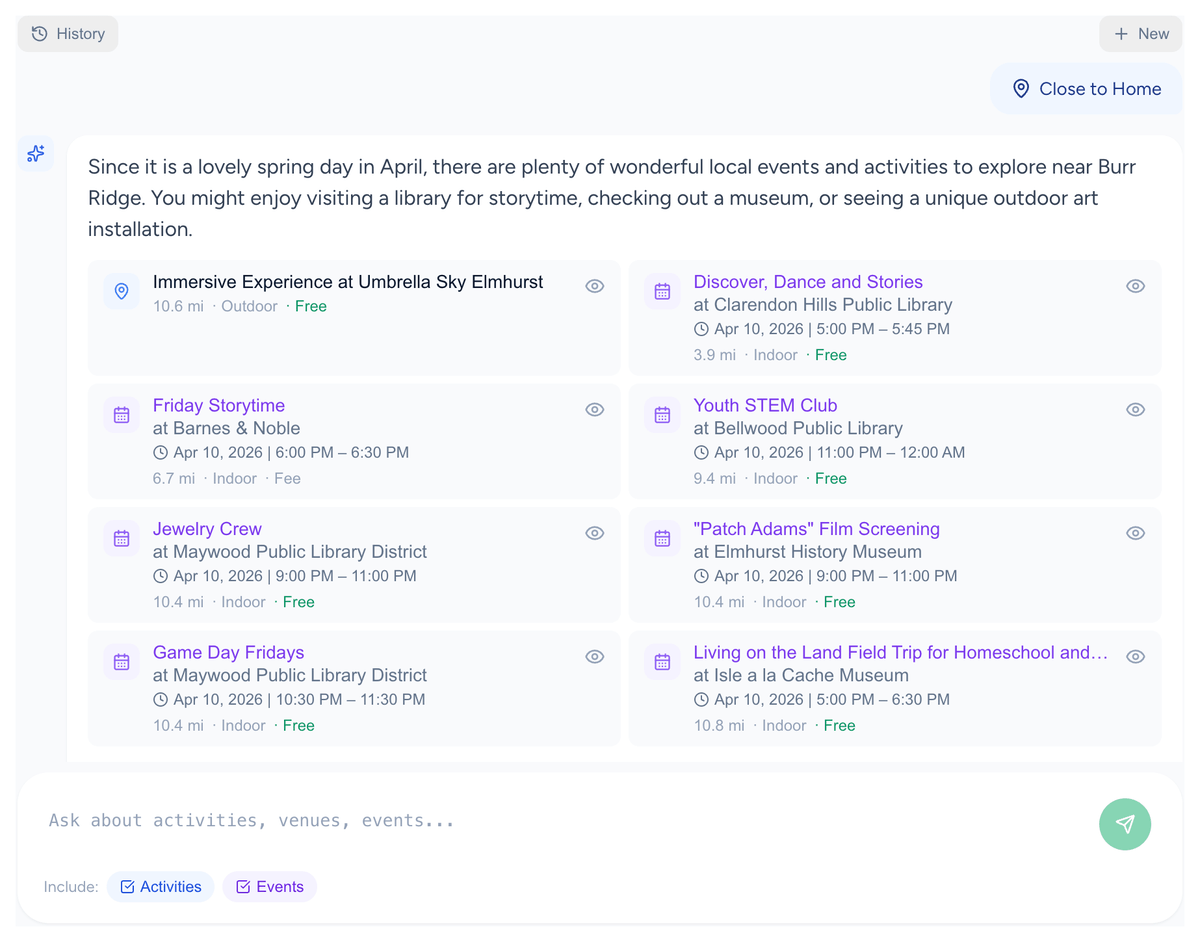Image resolution: width=1200 pixels, height=942 pixels.
Task: Click the location pin icon for Umbrella Sky Elmhurst
Action: (x=121, y=291)
